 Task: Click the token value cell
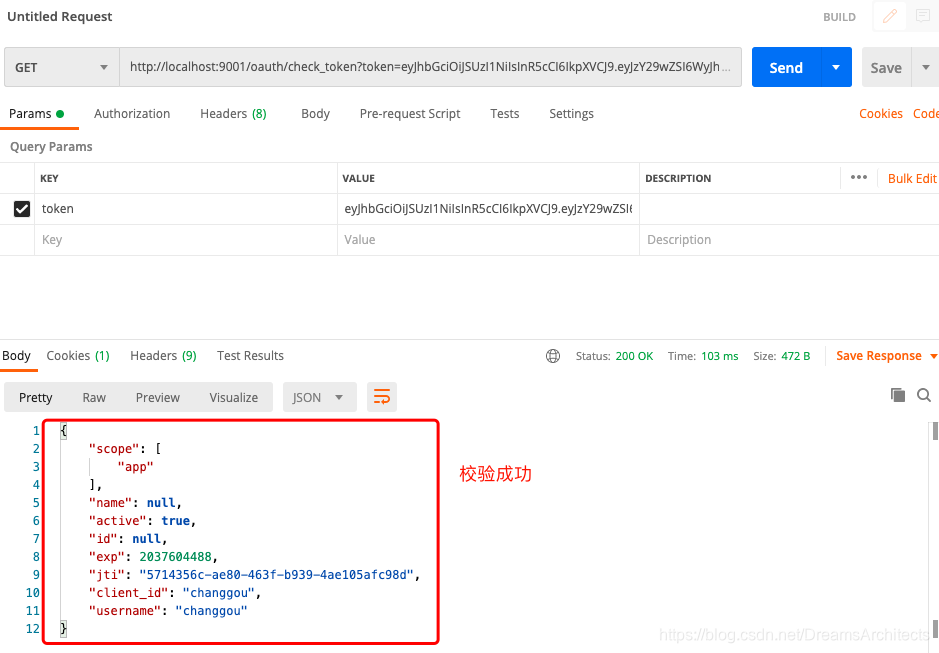(x=488, y=208)
